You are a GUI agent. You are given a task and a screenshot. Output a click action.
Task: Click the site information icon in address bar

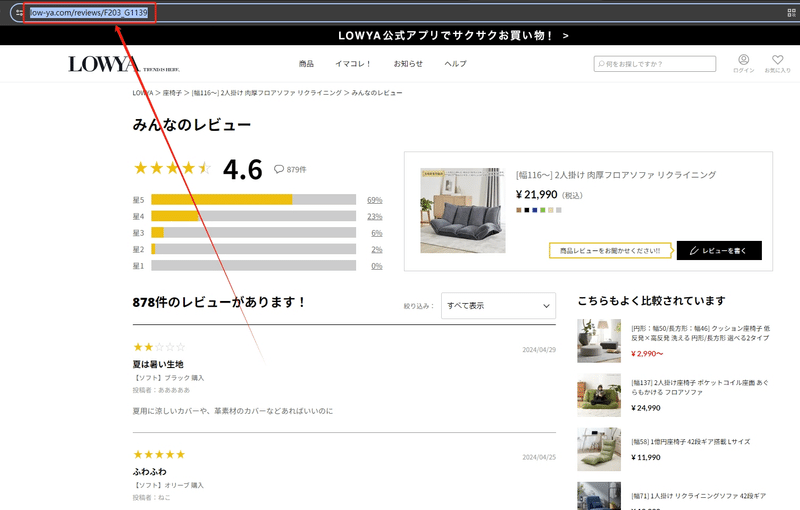(x=19, y=13)
